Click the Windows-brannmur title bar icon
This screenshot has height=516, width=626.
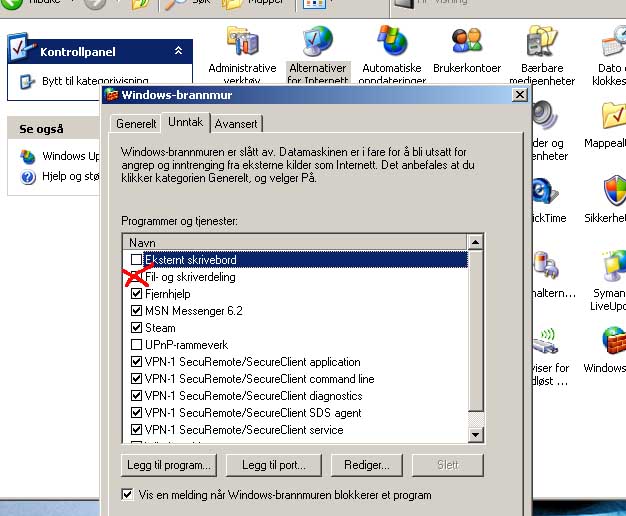point(111,95)
